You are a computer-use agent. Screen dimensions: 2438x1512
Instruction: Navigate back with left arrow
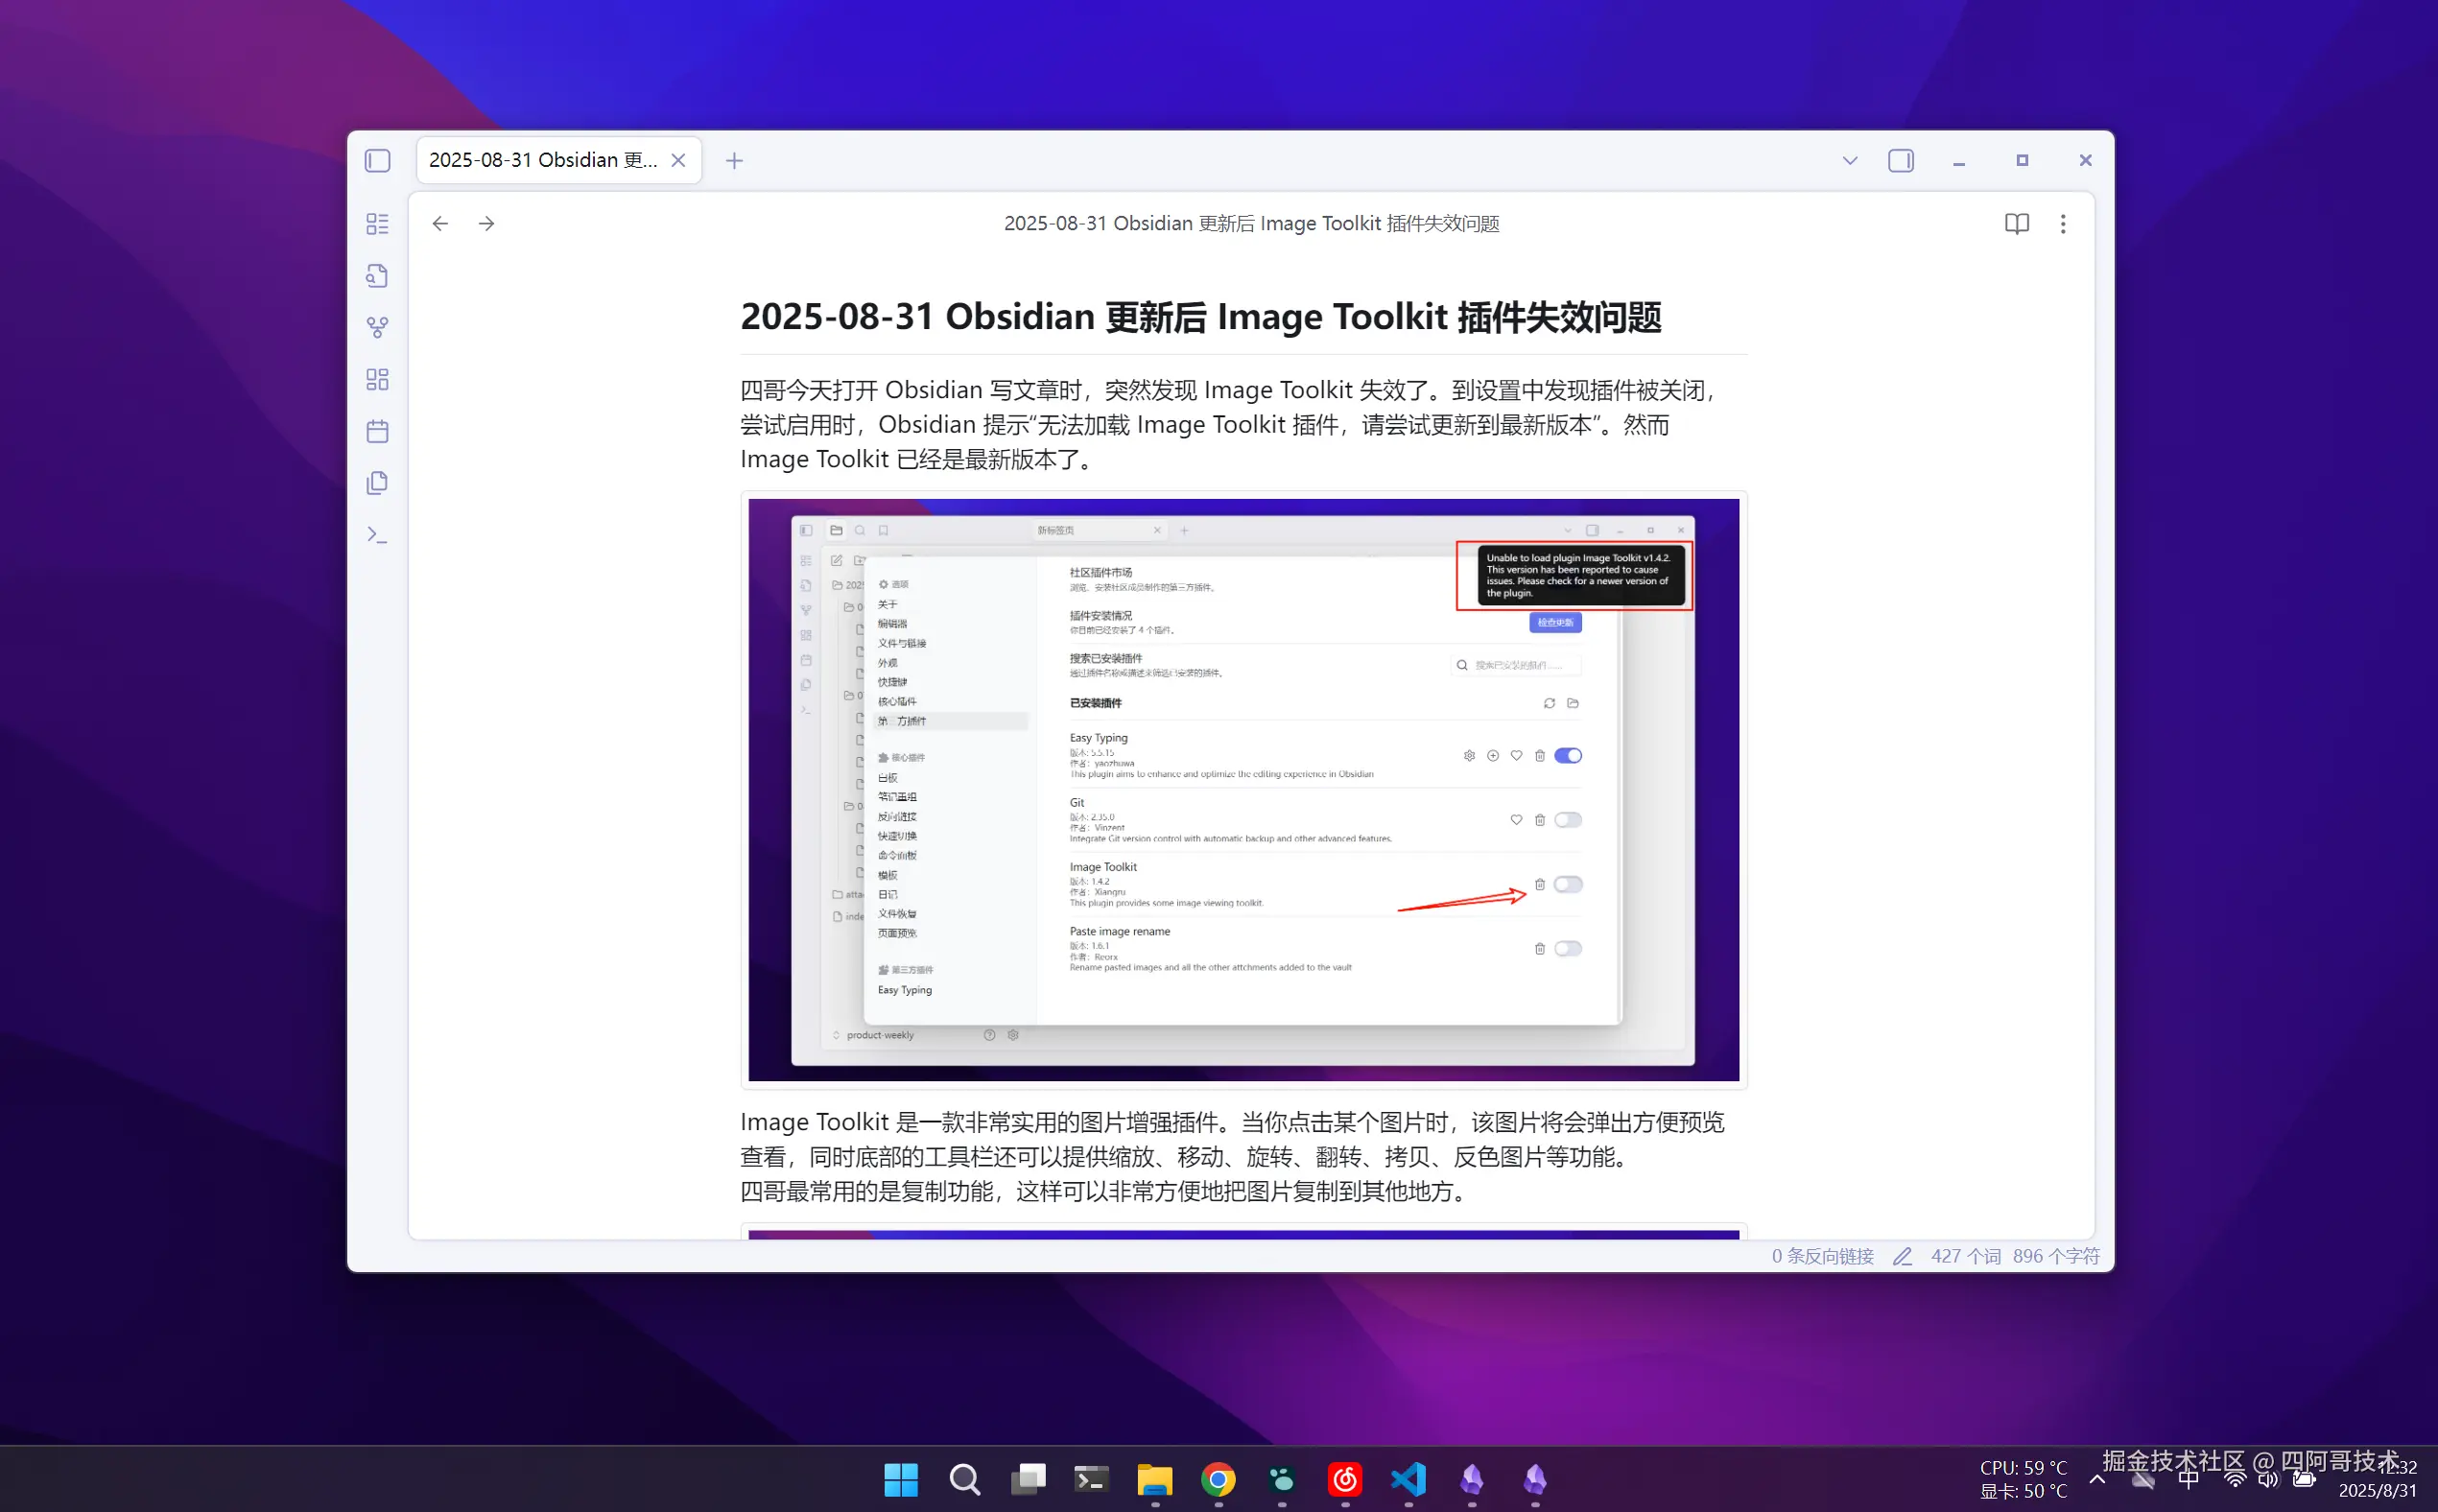[x=440, y=224]
